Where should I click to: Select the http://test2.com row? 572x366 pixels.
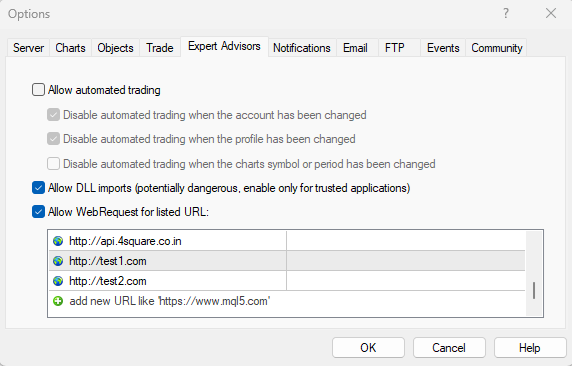coord(287,281)
